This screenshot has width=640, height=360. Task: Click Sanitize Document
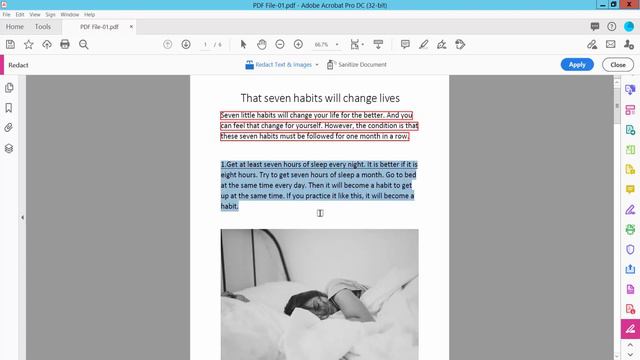[357, 64]
